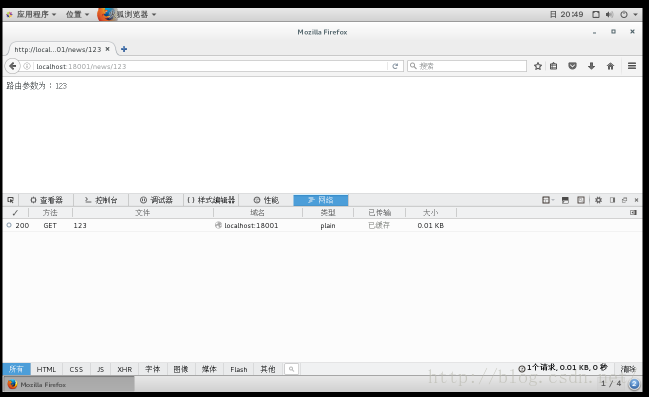Click the 清除 clear button
The height and width of the screenshot is (397, 649).
[x=628, y=369]
